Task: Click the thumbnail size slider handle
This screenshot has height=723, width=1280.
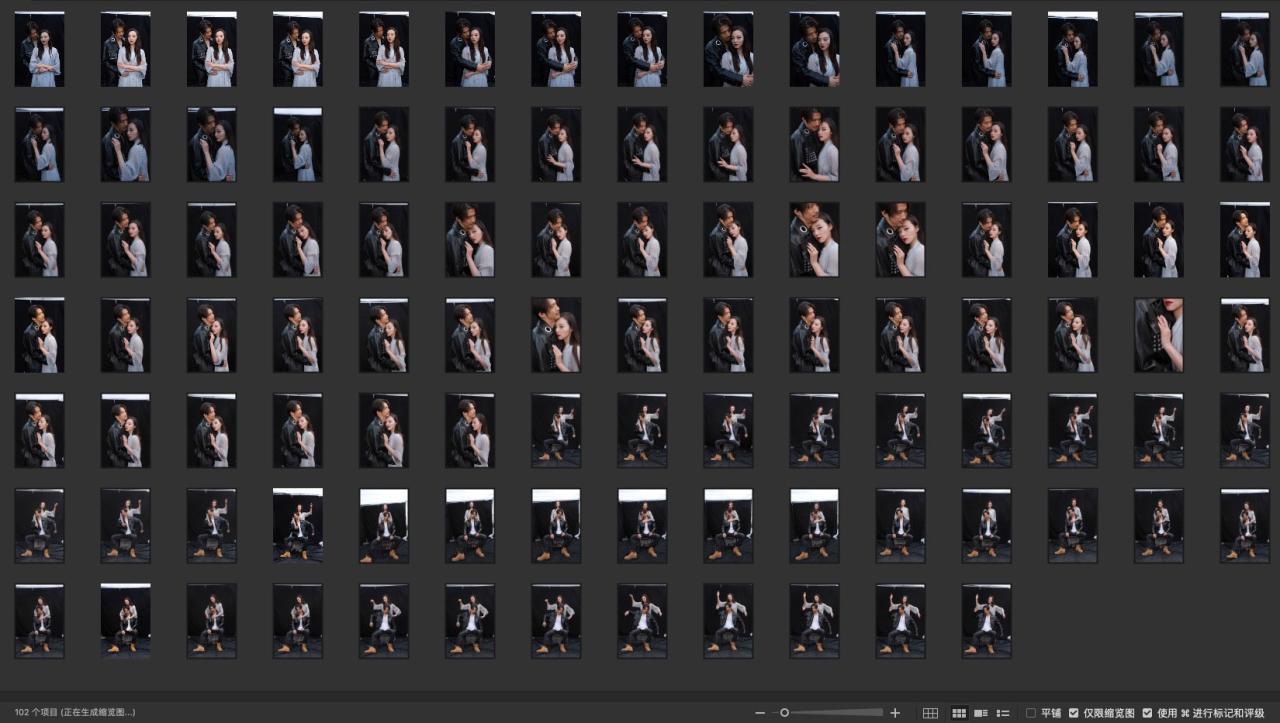Action: coord(785,713)
